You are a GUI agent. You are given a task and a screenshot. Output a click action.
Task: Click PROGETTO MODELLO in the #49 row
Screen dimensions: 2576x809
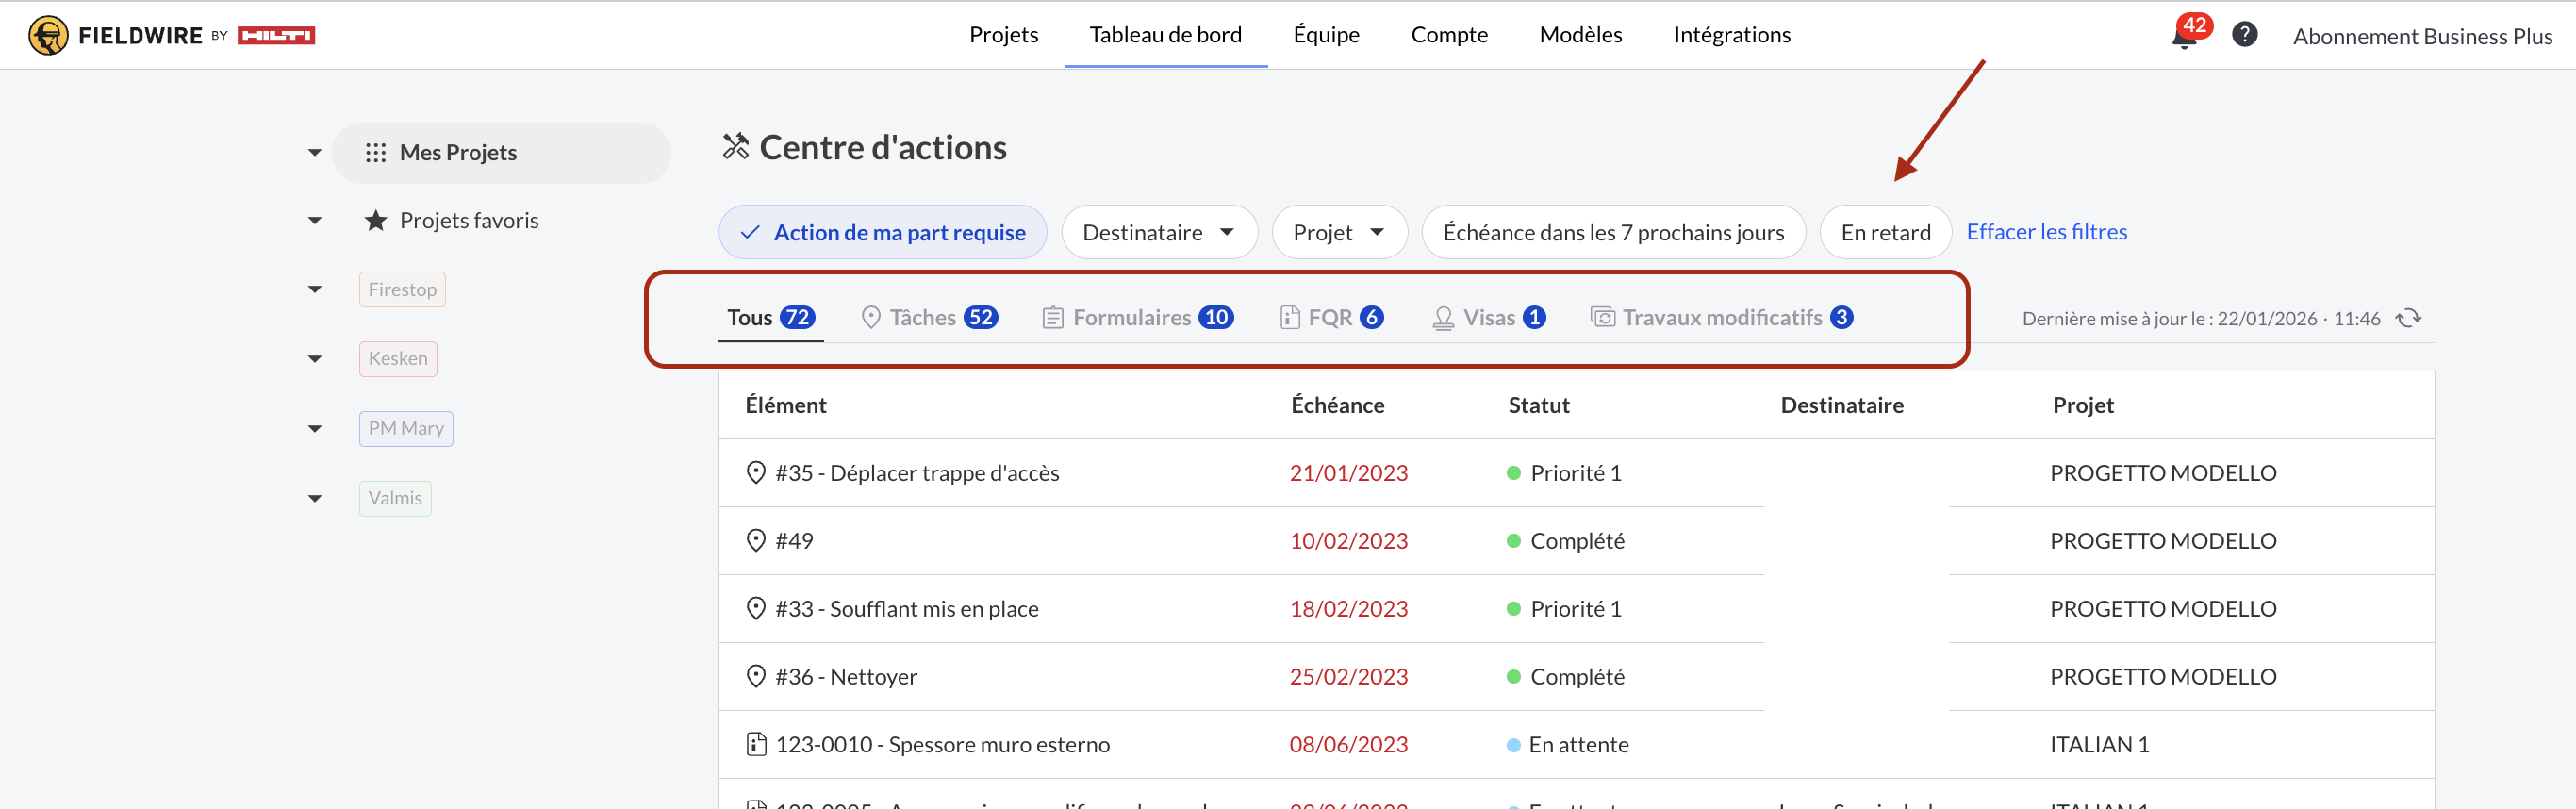[2162, 541]
